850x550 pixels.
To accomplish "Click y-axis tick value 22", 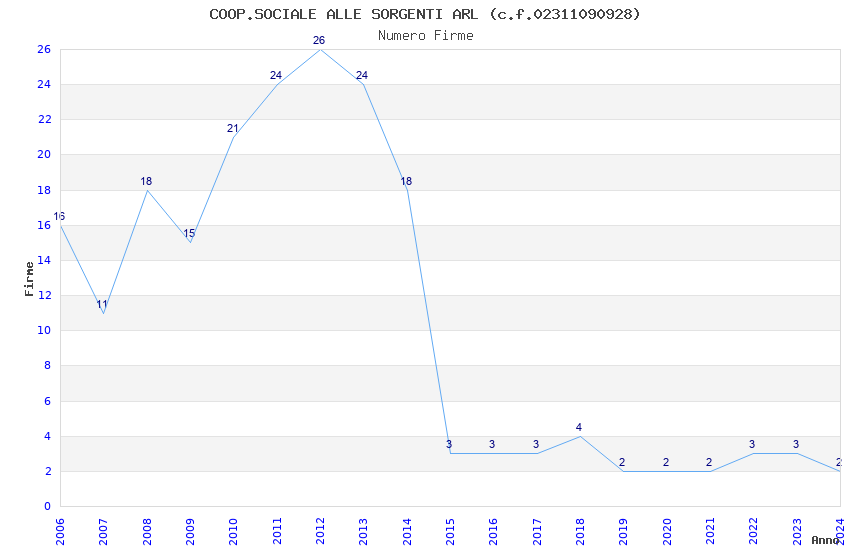I will (44, 119).
